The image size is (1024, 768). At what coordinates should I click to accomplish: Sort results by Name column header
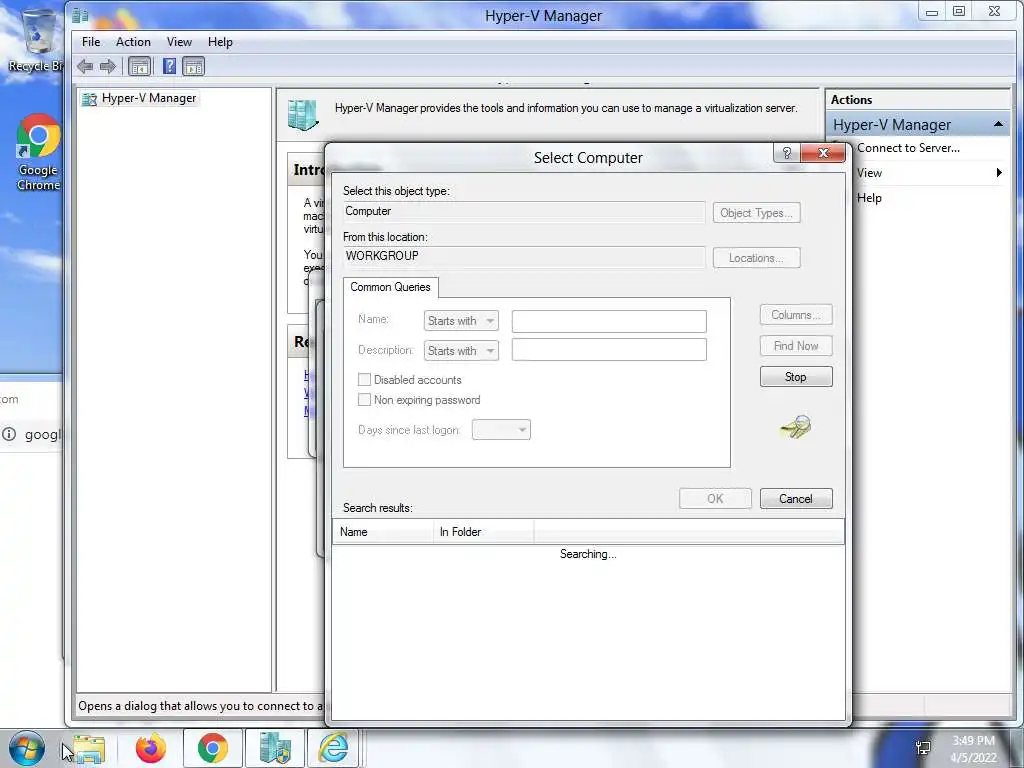[x=383, y=532]
